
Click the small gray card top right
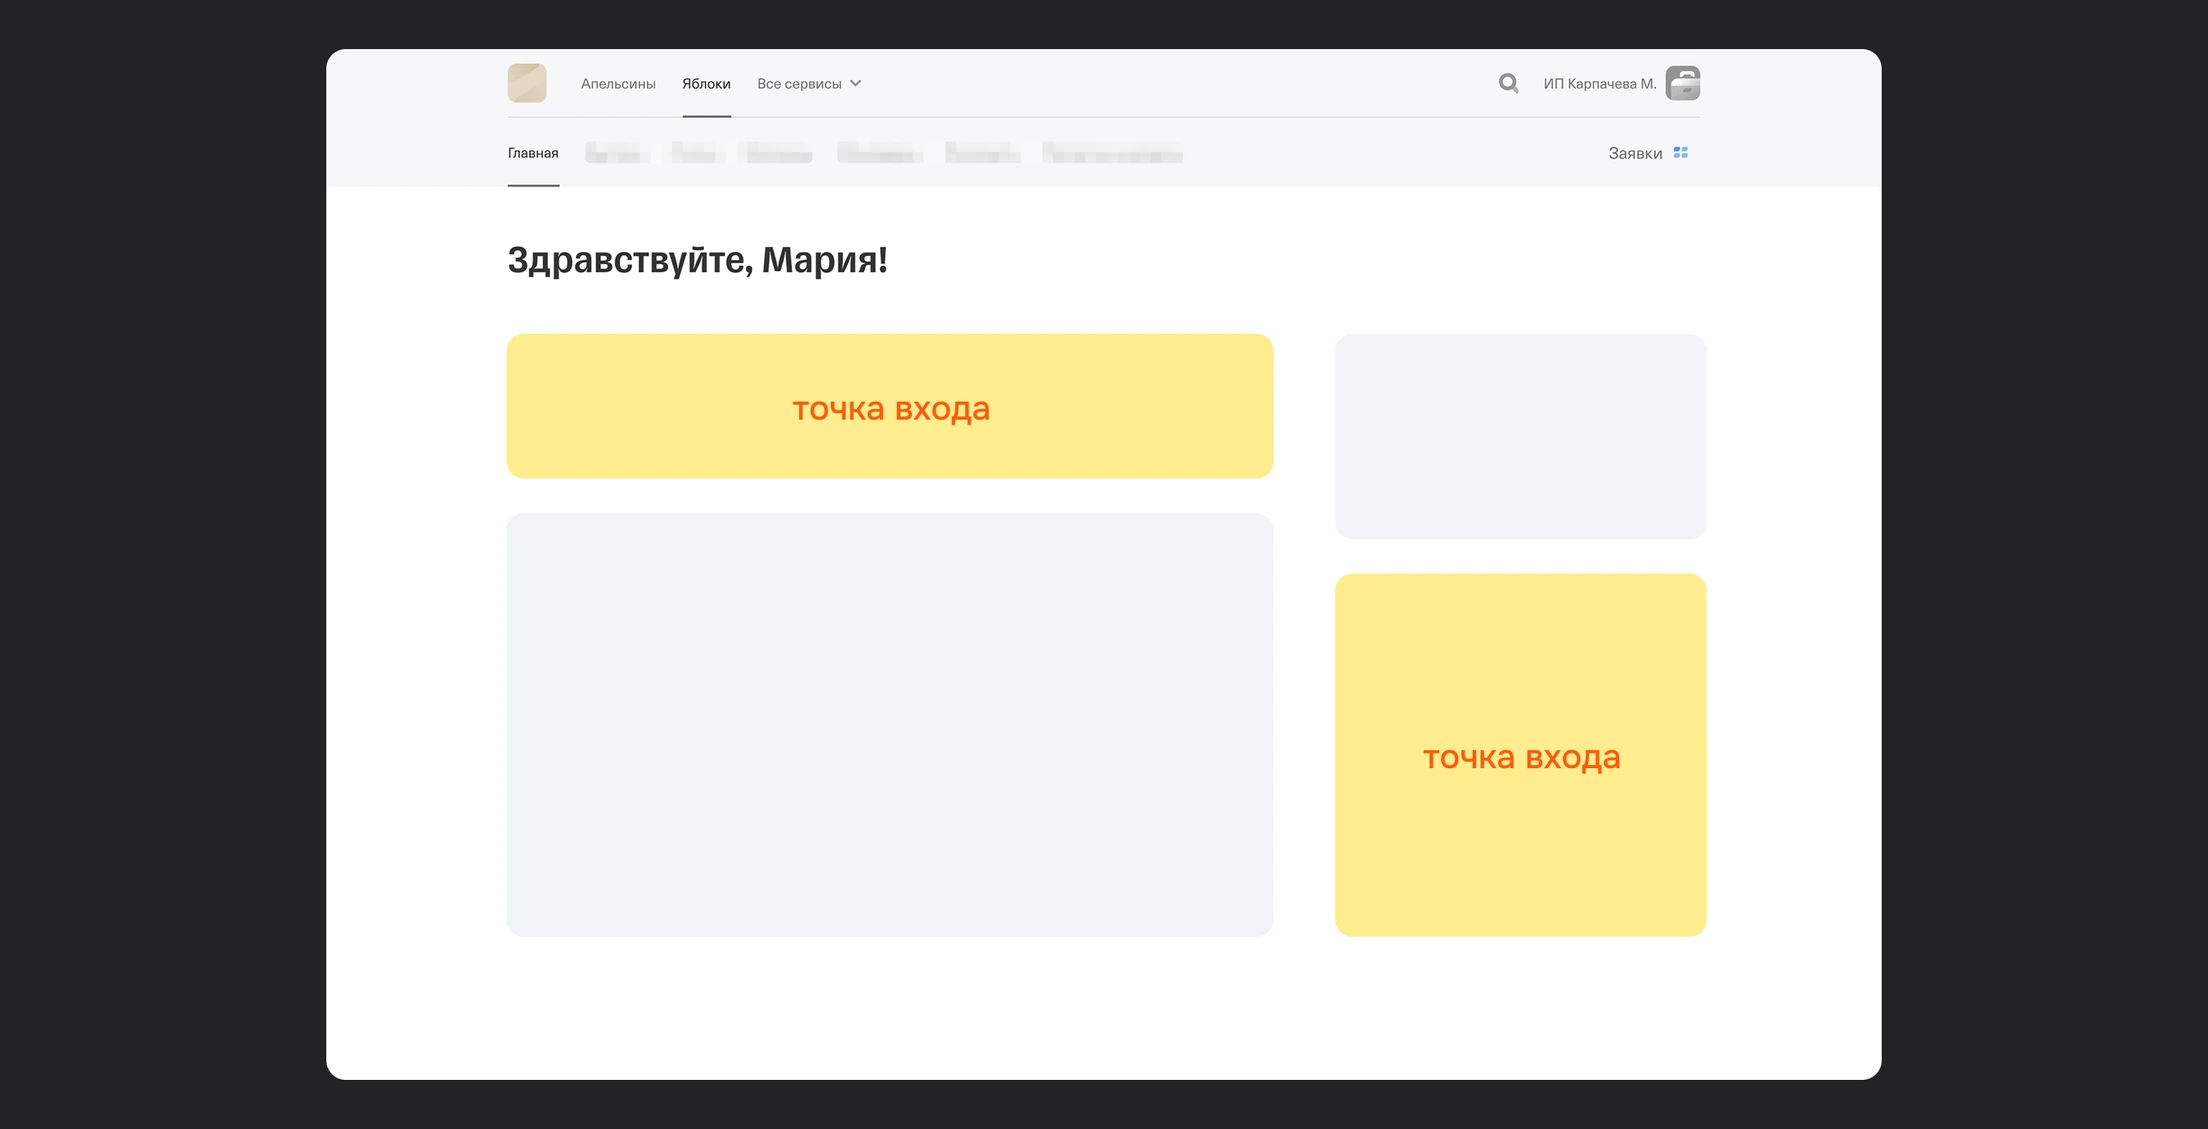pos(1521,436)
